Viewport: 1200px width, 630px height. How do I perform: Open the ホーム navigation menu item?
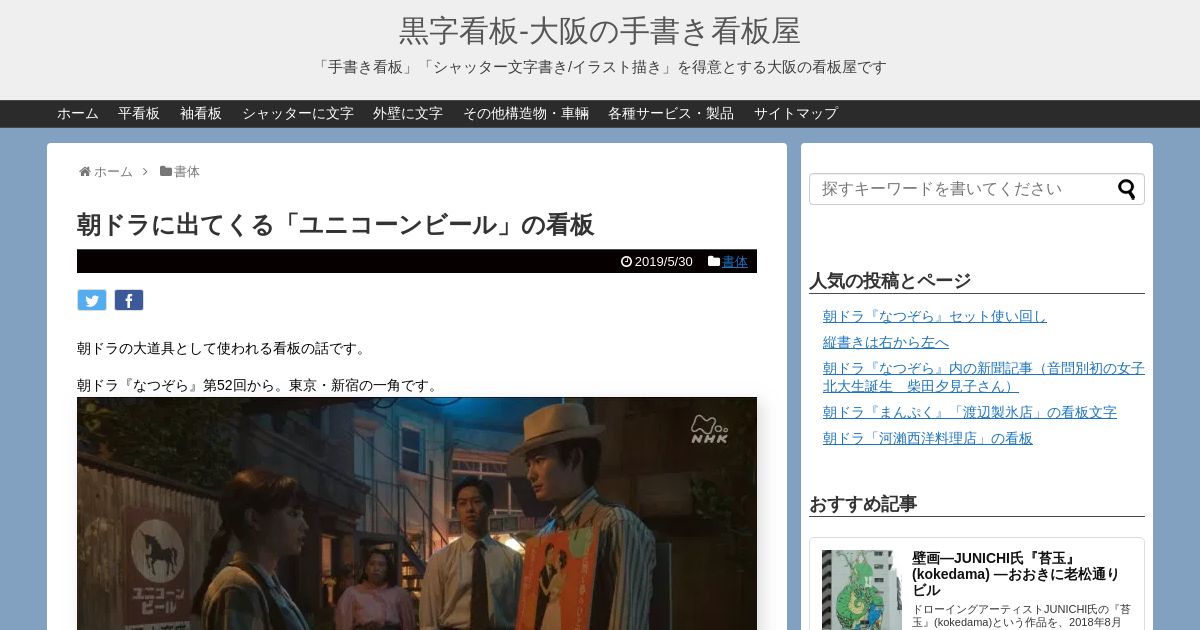(78, 114)
